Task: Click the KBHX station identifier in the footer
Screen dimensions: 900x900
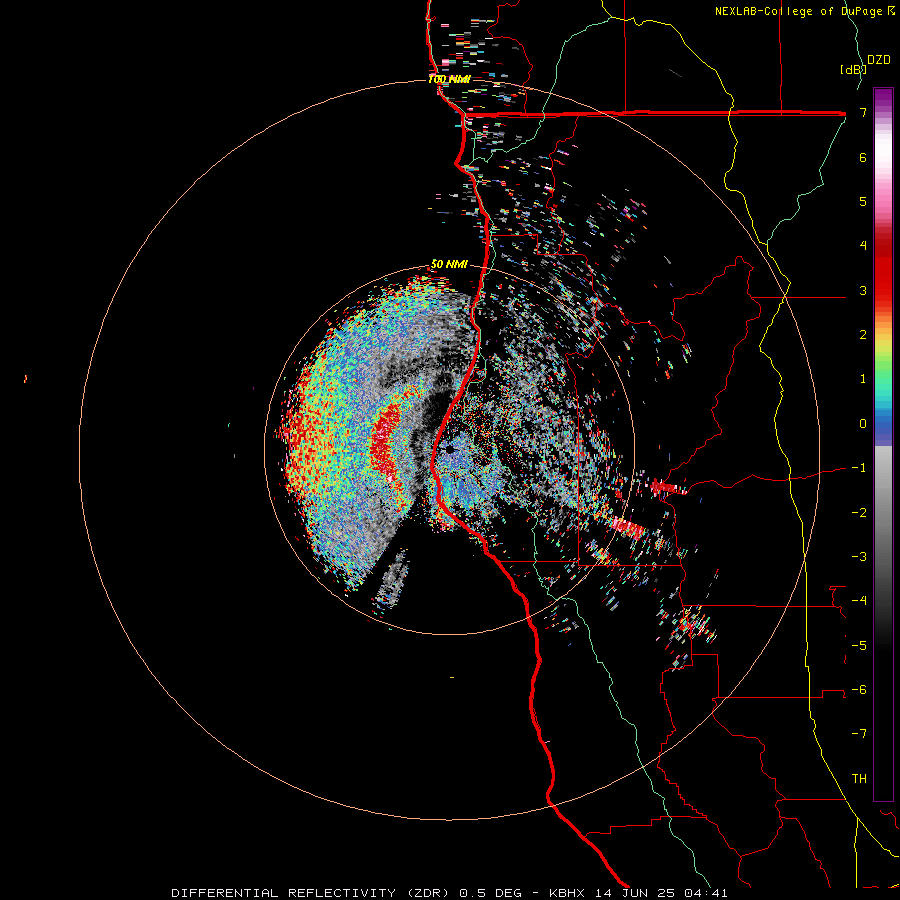Action: click(x=567, y=893)
